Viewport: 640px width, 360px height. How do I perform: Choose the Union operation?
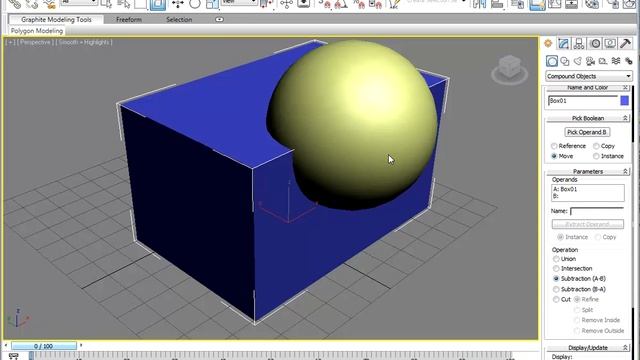pyautogui.click(x=556, y=259)
